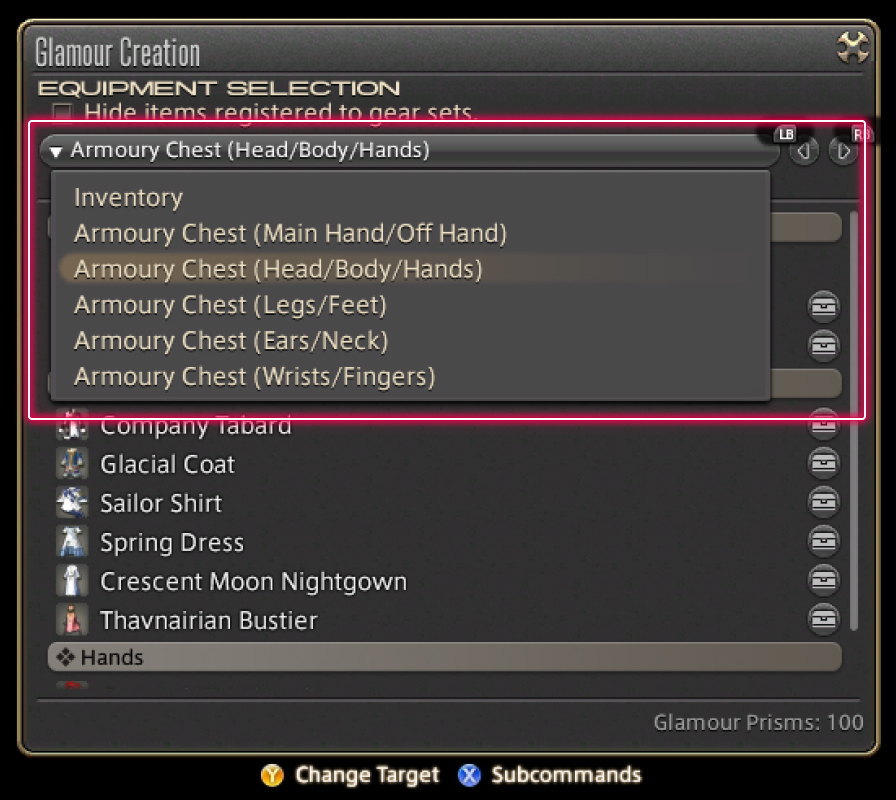Click armoury chest icon beside Spring Dress
The width and height of the screenshot is (896, 800).
click(x=823, y=542)
